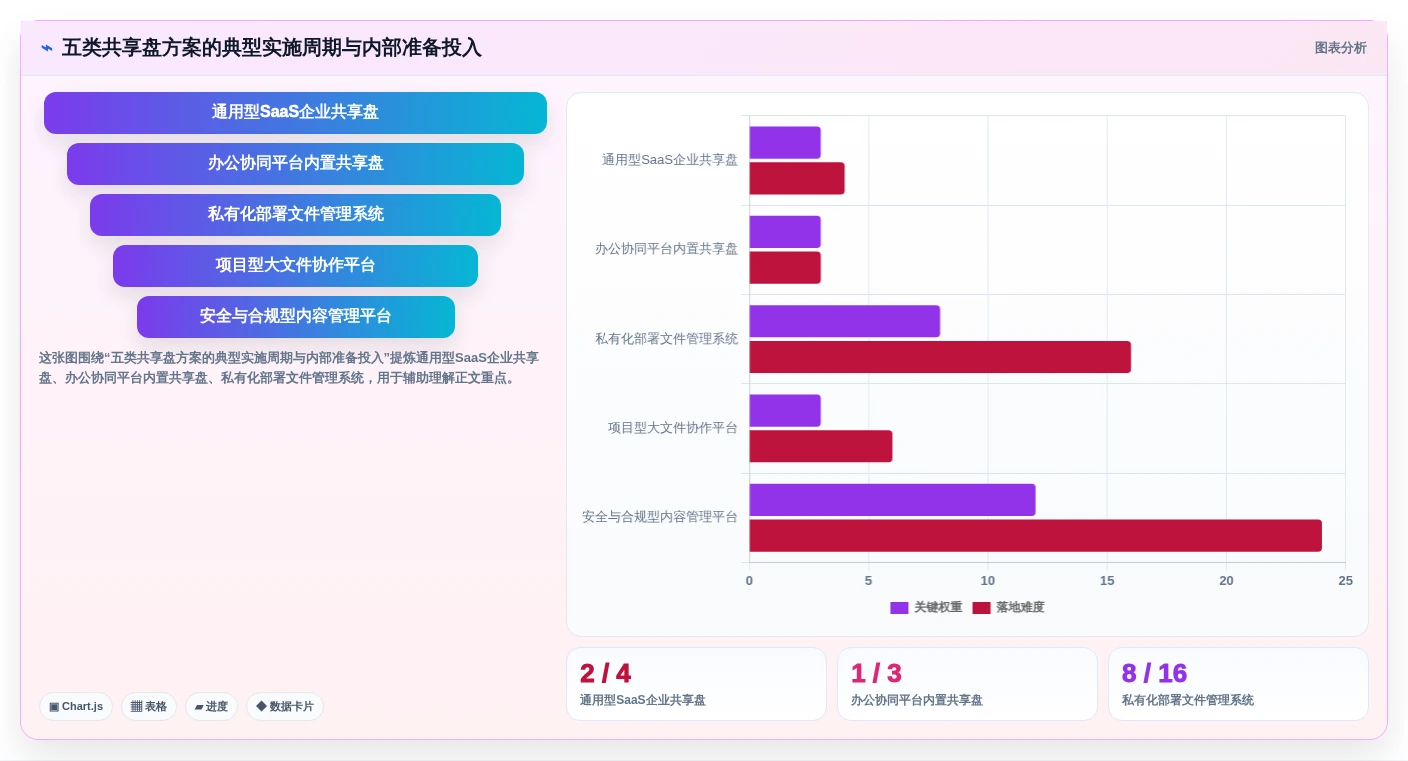Screen dimensions: 1408x761
Task: Click the y-axis label 通用型SaaS企业共享盘
Action: point(670,160)
